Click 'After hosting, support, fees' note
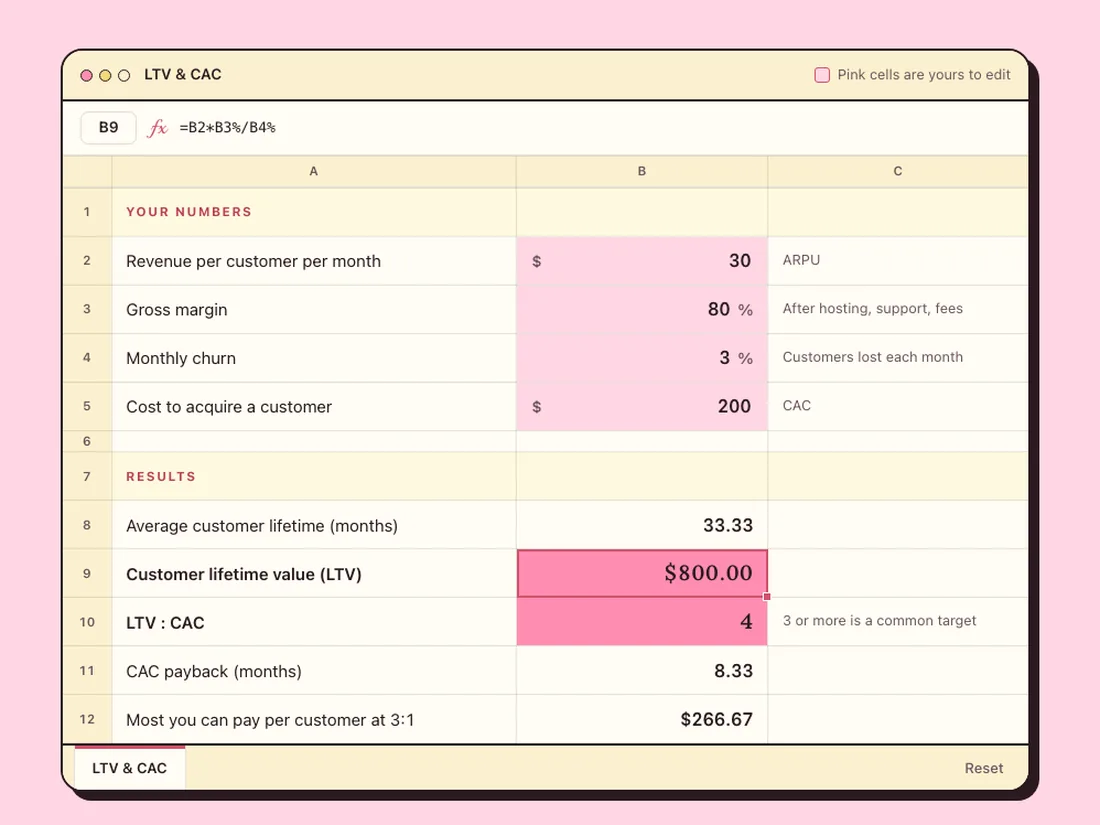This screenshot has height=825, width=1100. tap(873, 309)
